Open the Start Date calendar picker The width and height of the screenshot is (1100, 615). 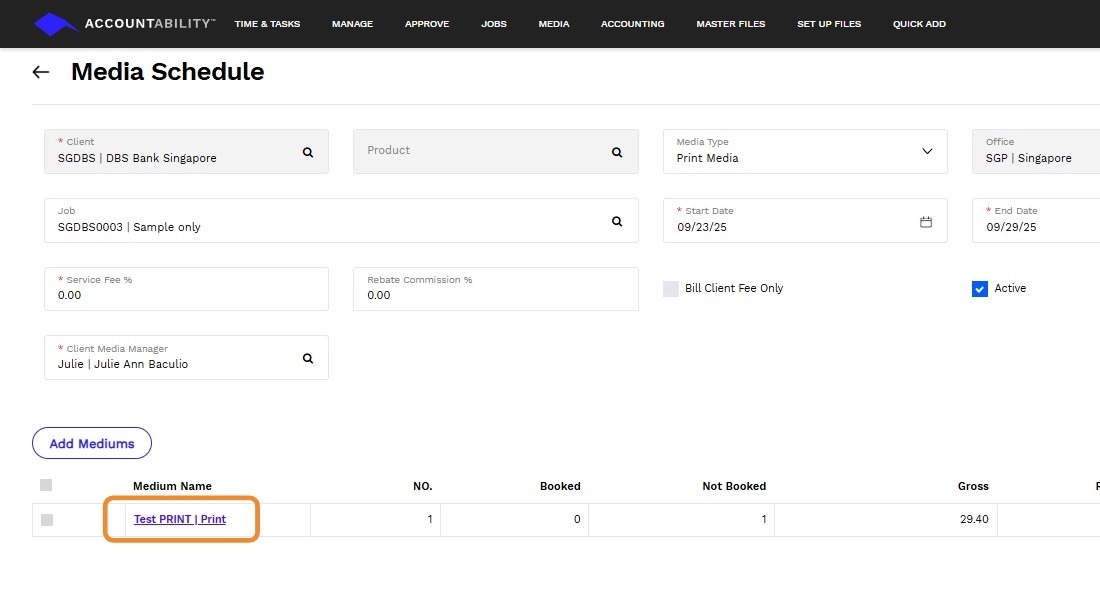(x=926, y=222)
